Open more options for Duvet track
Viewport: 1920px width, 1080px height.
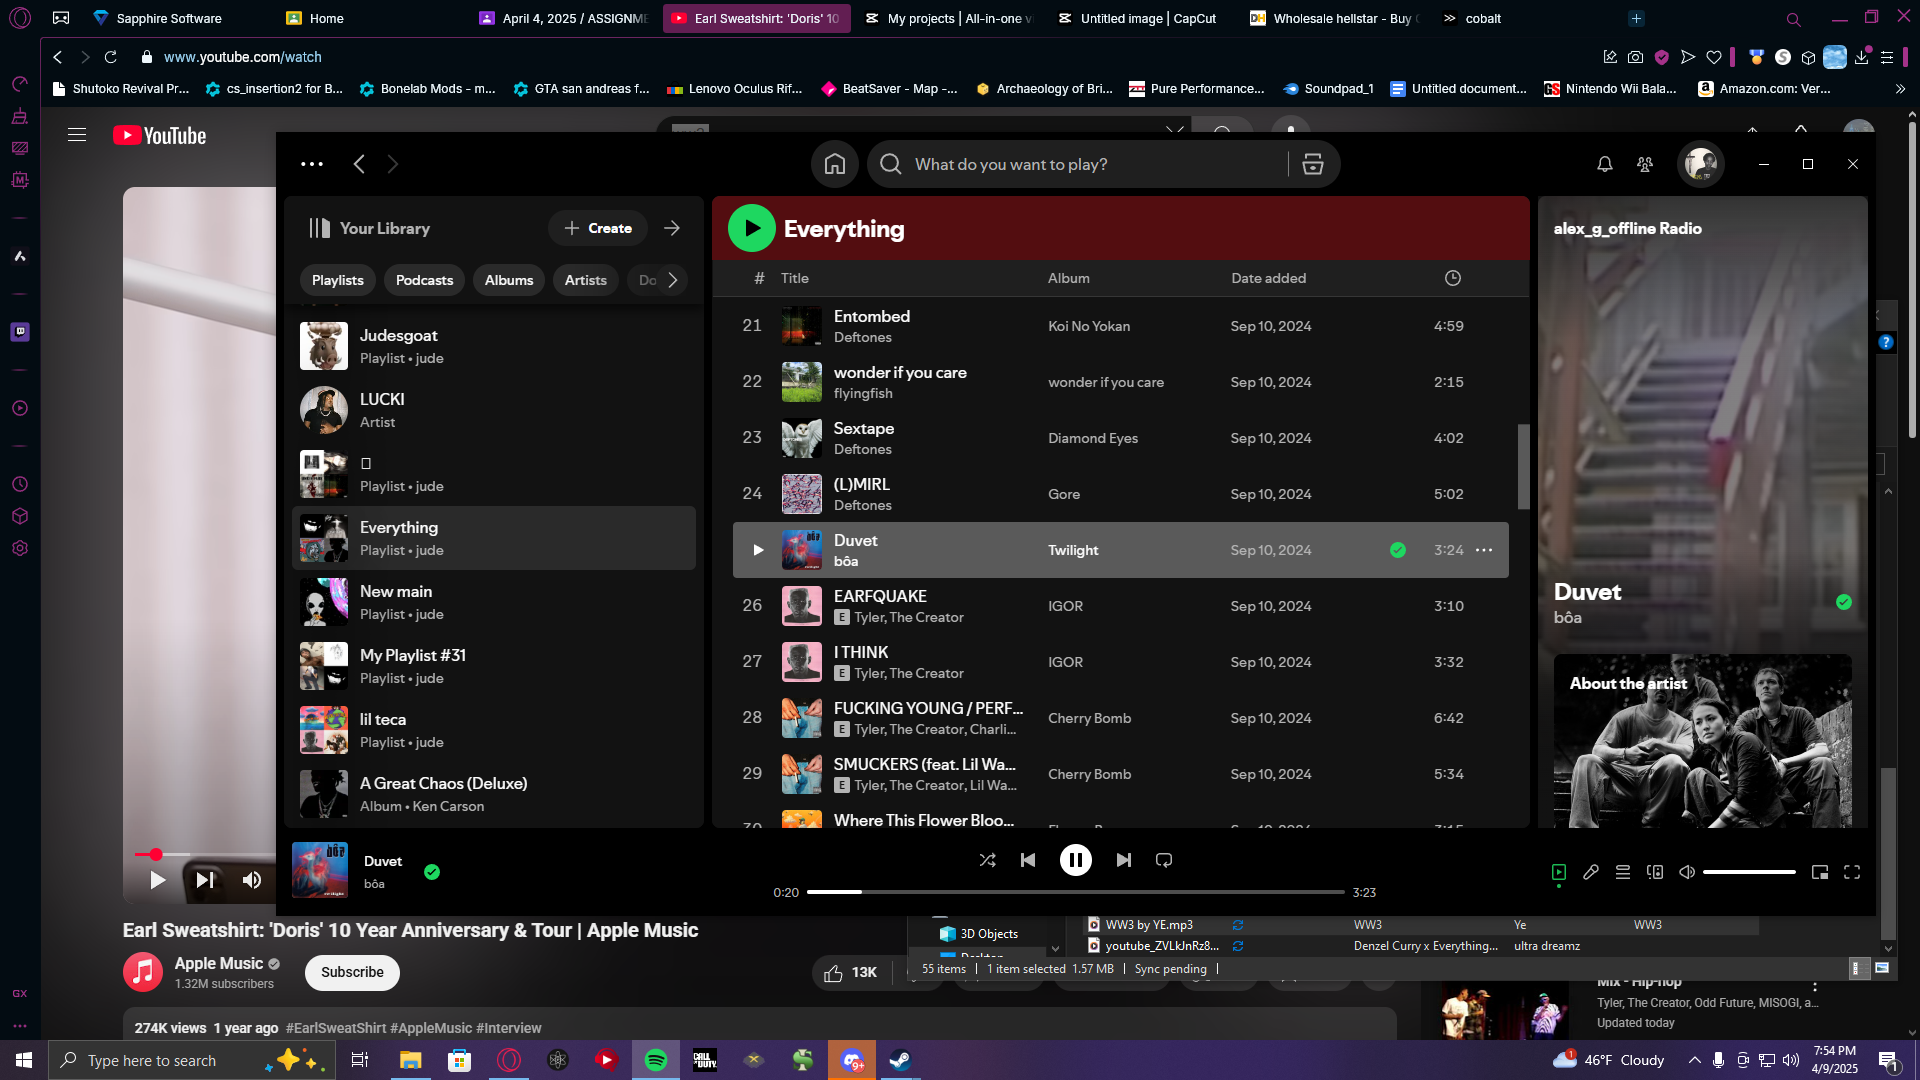1484,550
